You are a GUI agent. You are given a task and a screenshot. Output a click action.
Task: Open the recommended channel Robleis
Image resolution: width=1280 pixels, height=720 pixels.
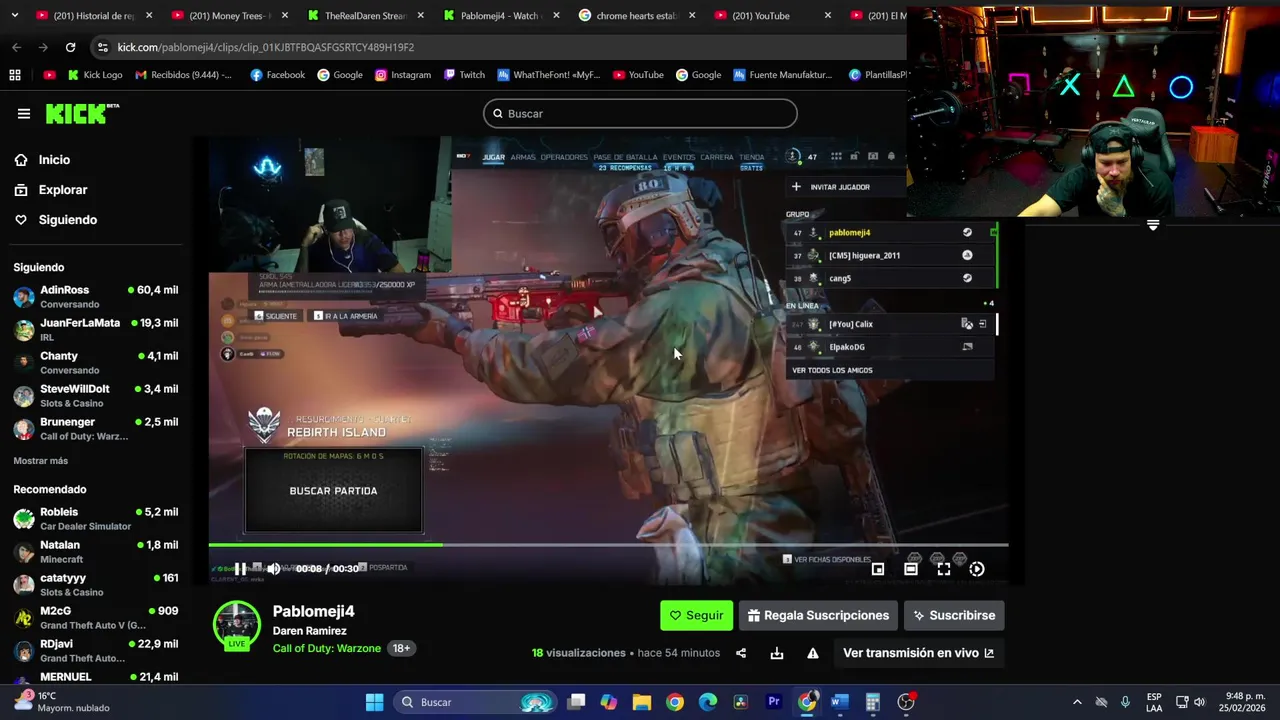coord(95,519)
